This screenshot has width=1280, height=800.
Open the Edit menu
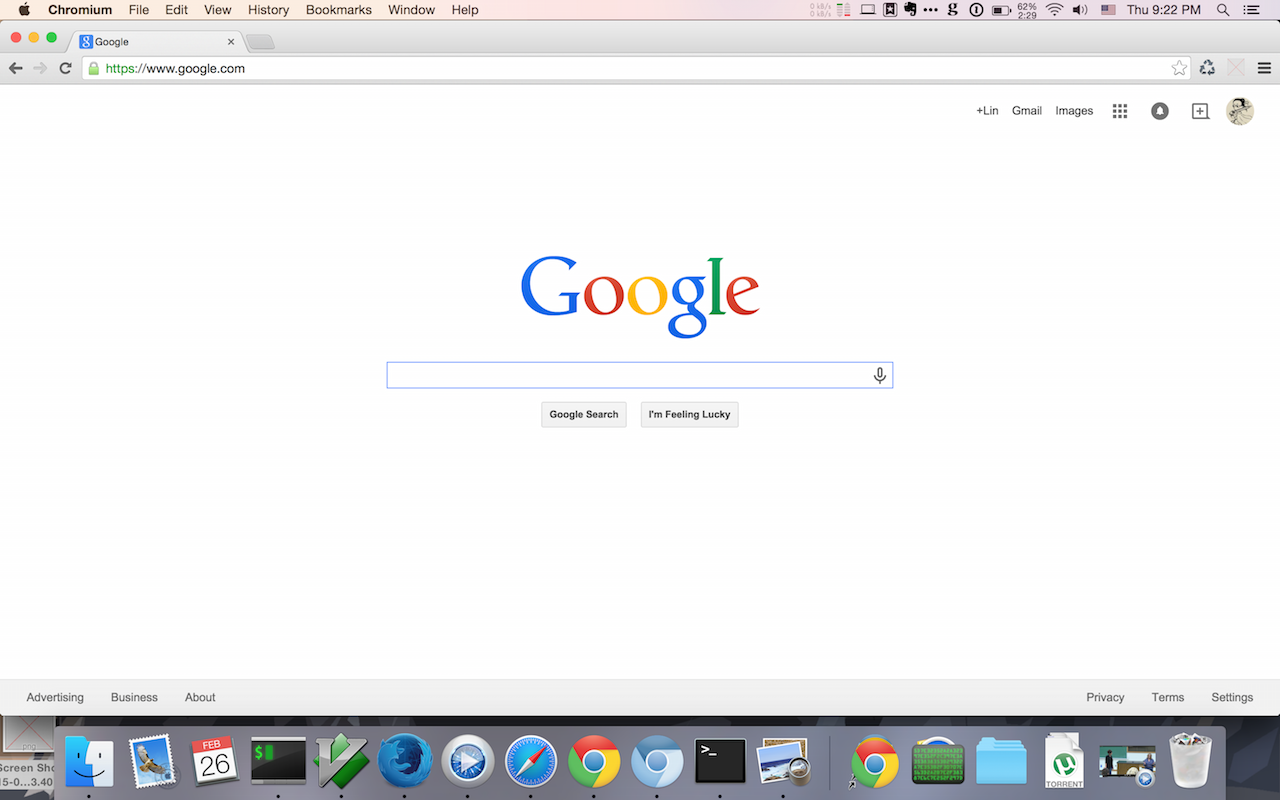click(177, 10)
